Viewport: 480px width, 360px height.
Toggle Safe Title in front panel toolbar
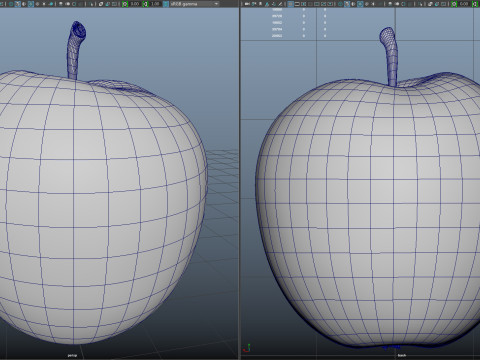[x=330, y=4]
